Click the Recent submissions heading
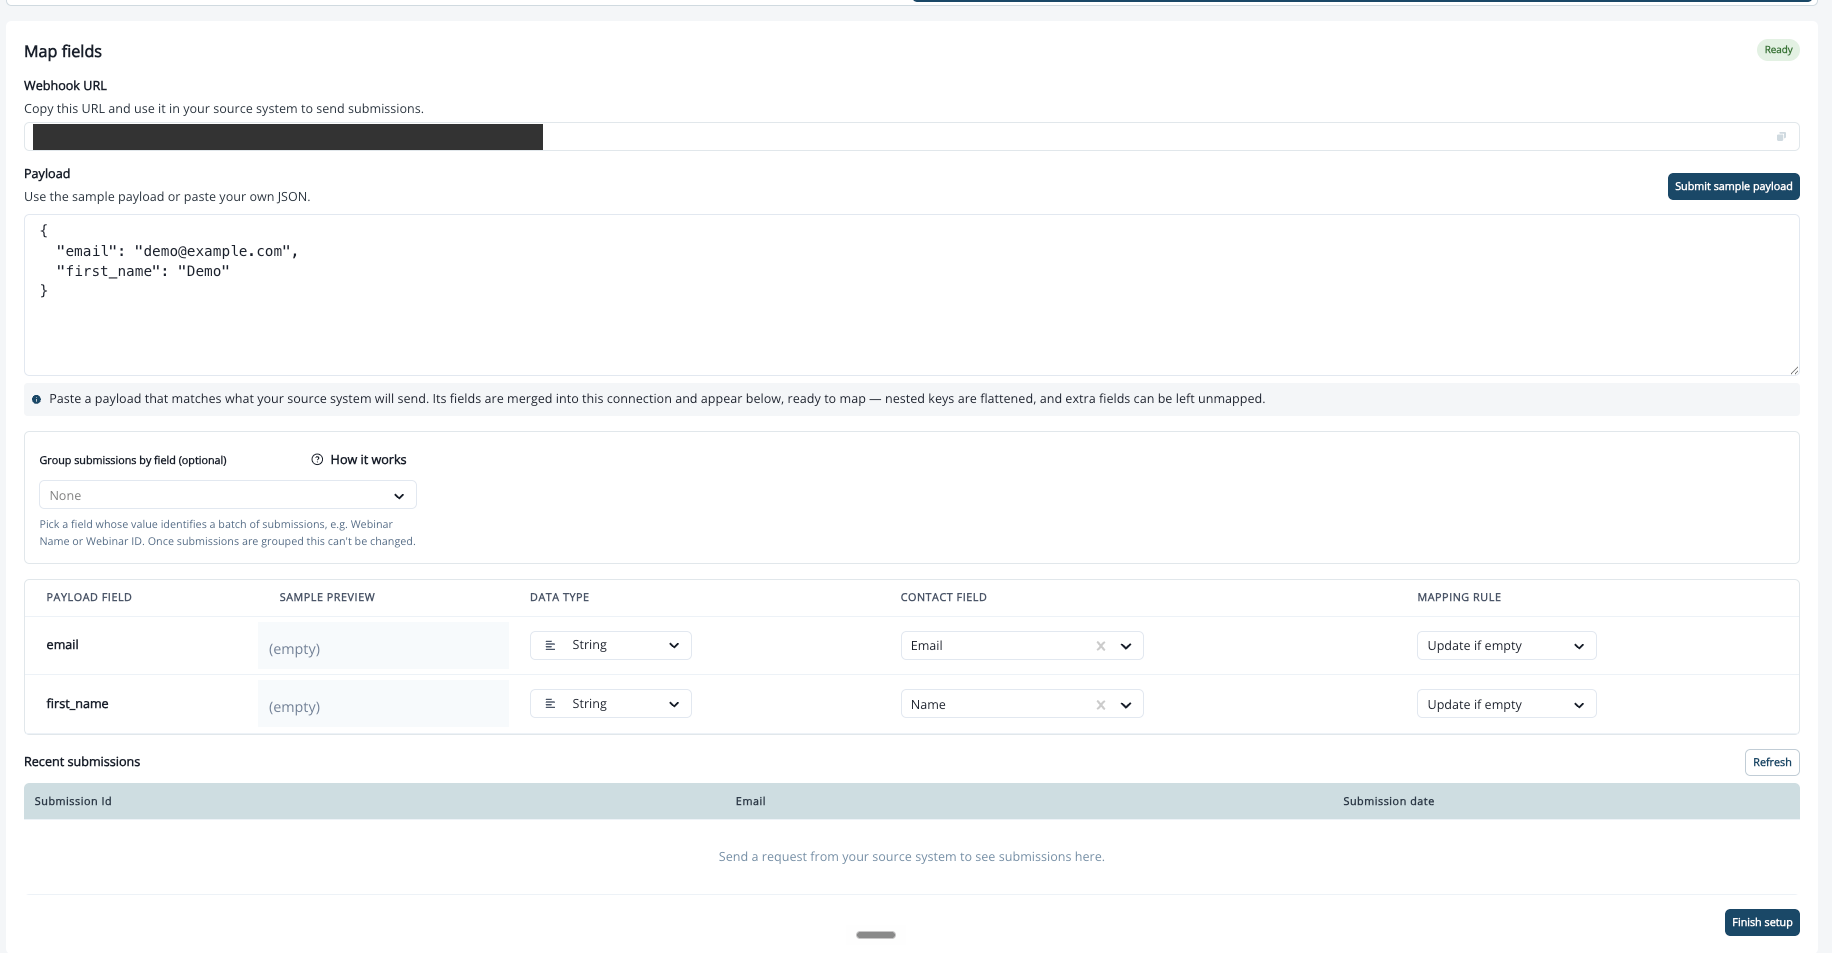This screenshot has width=1832, height=953. pyautogui.click(x=82, y=762)
